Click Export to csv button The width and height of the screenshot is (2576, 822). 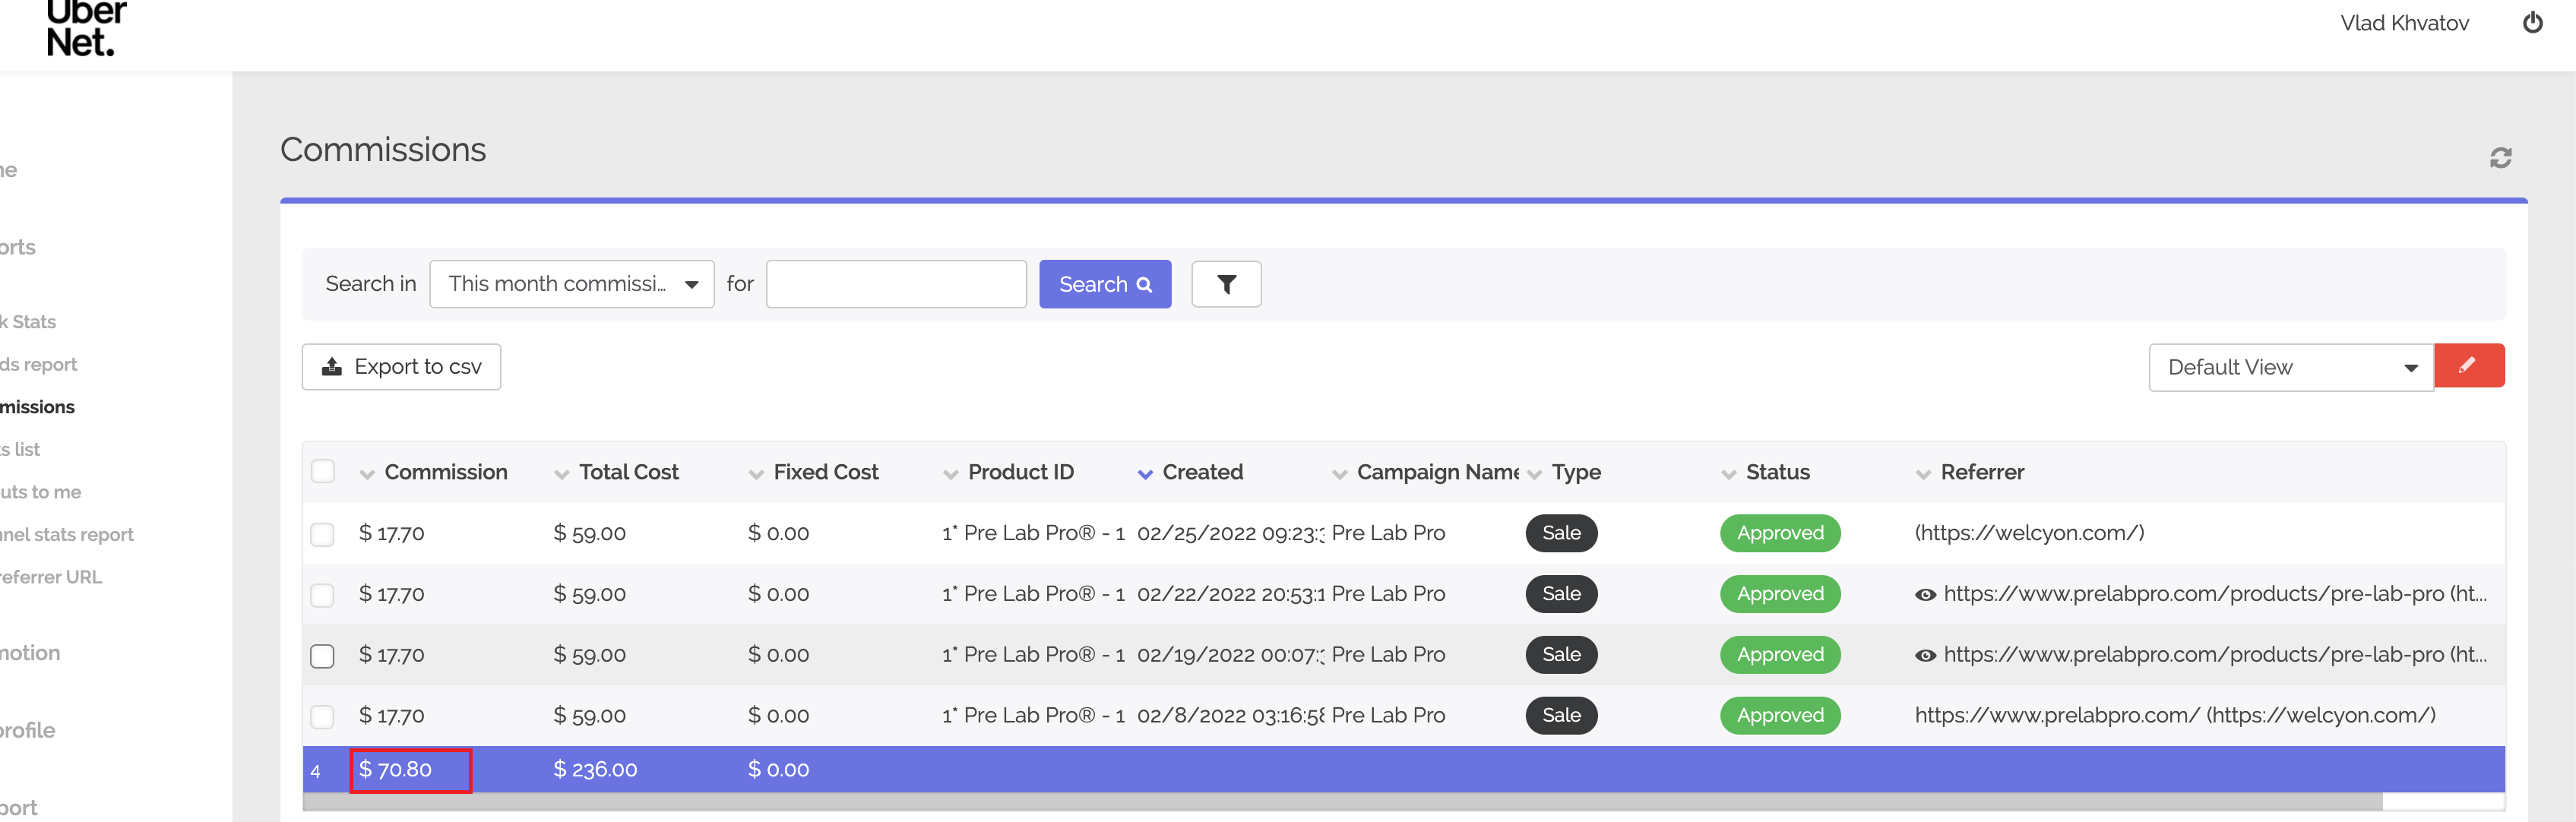(401, 367)
